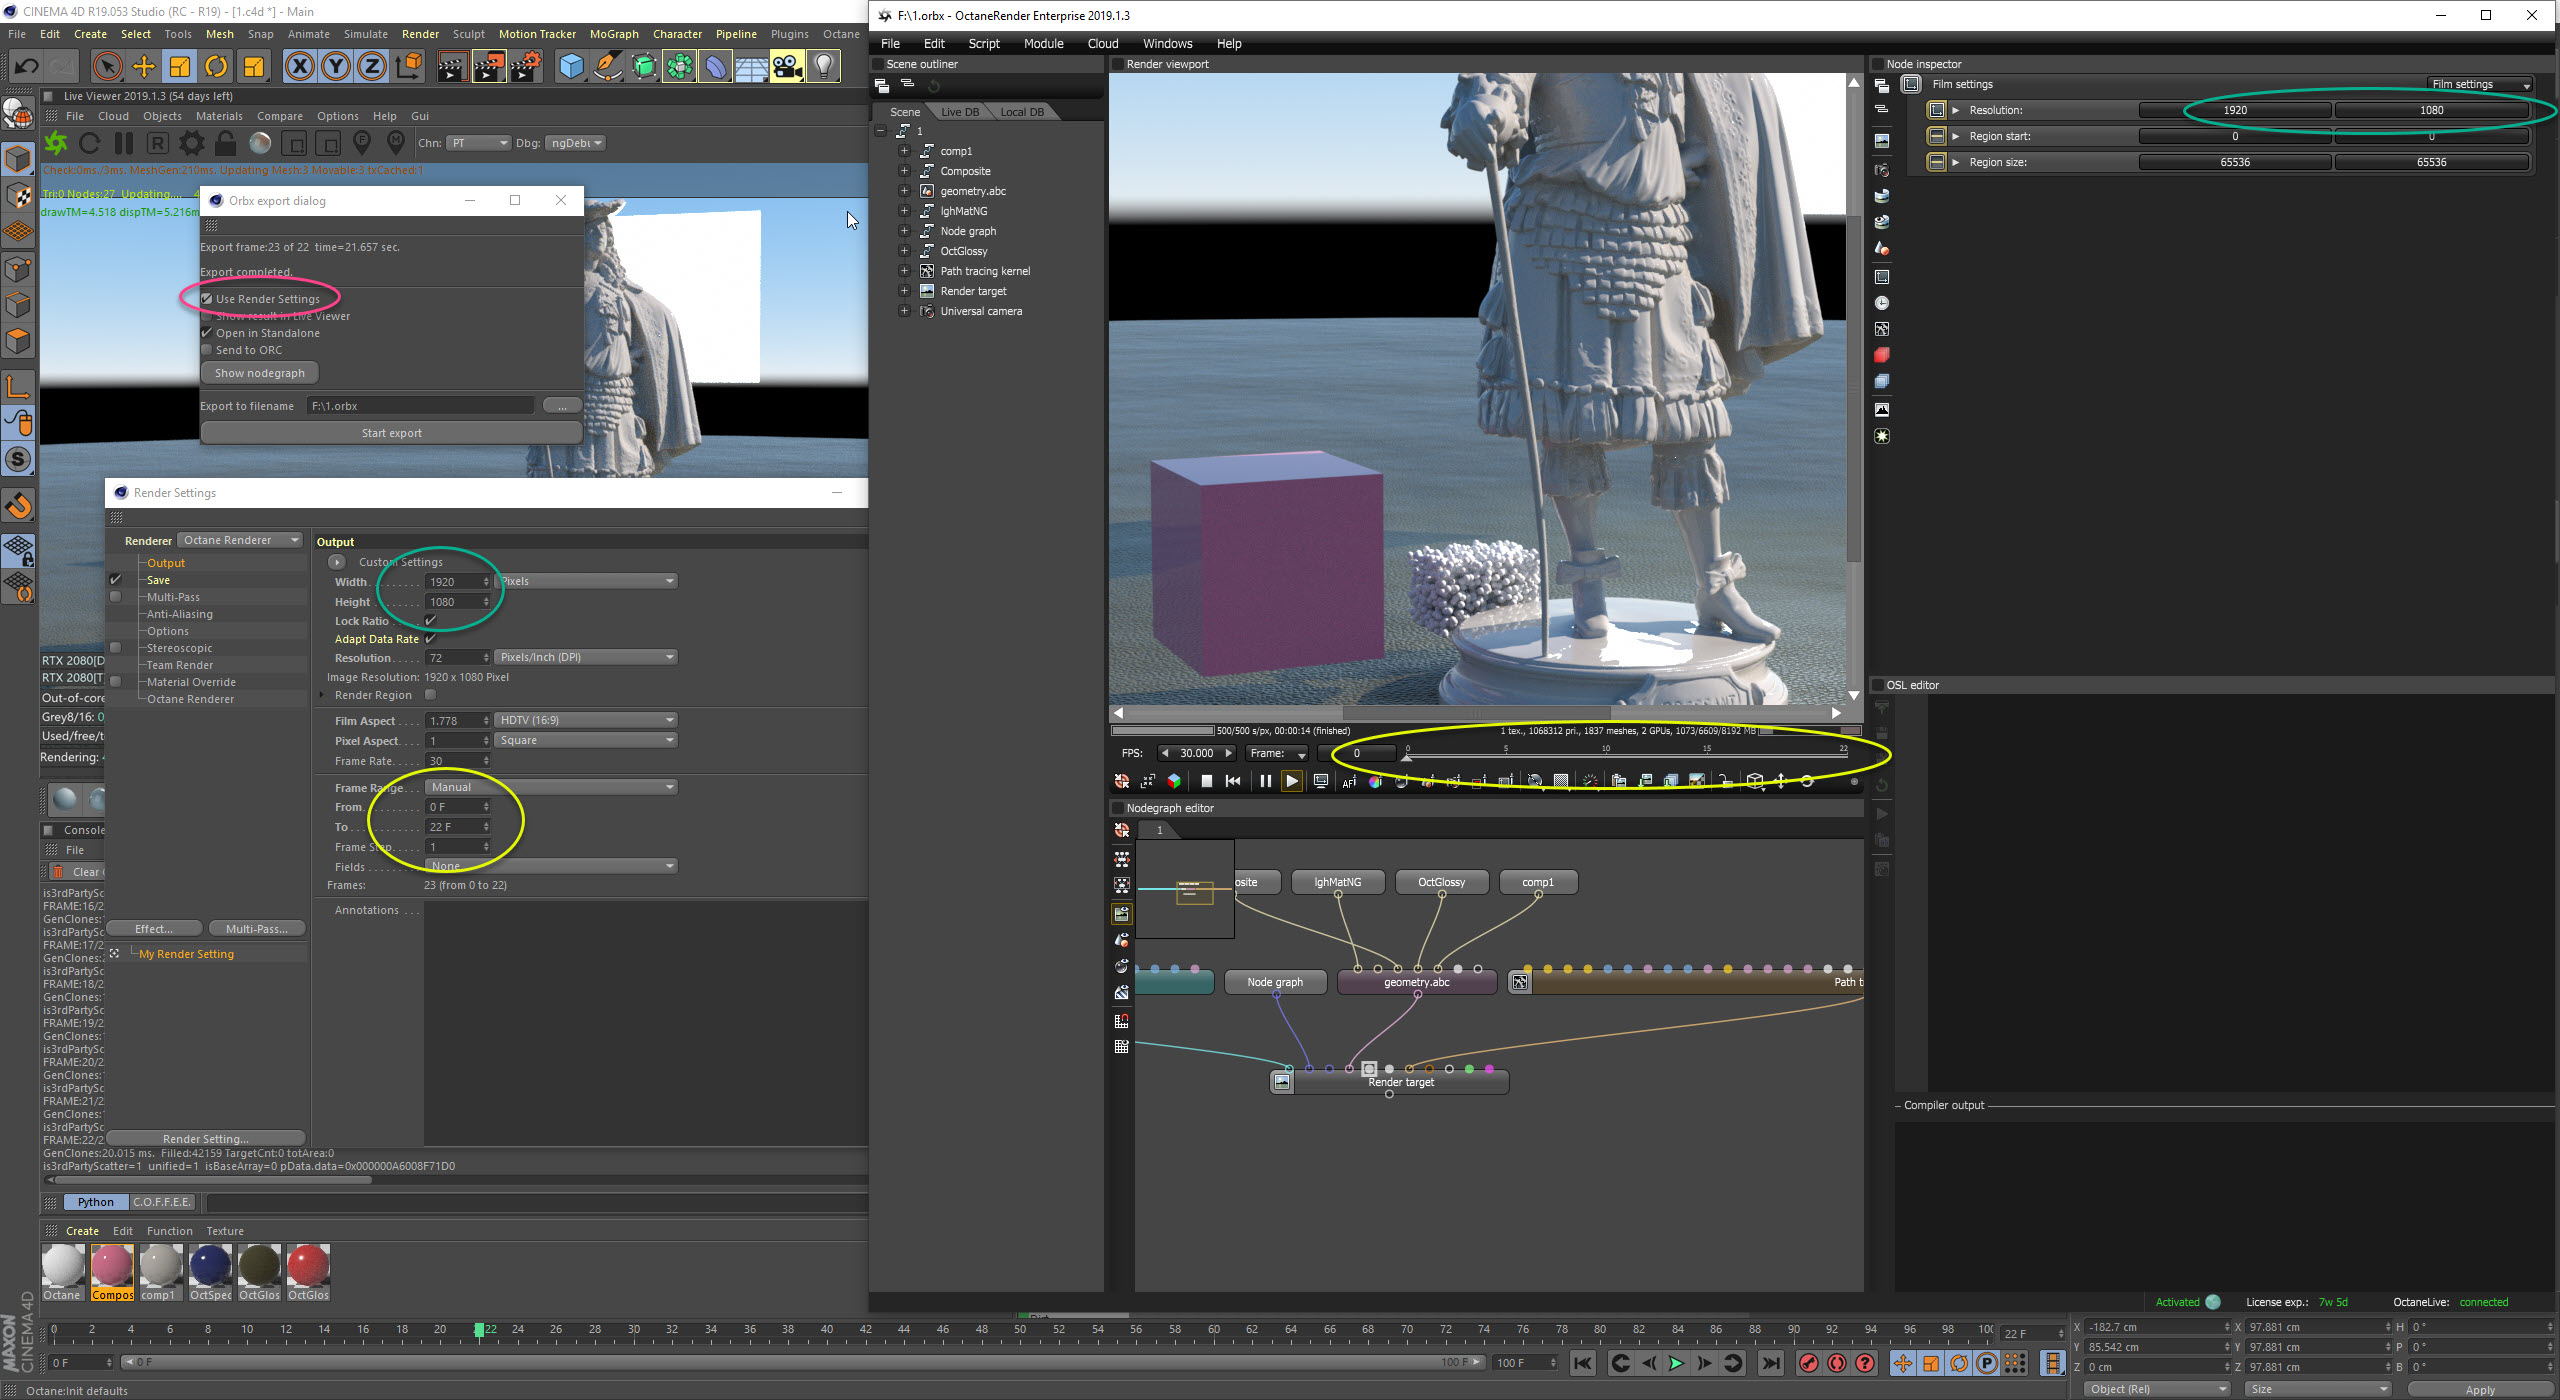
Task: Click the Undo arrow icon
Action: tap(27, 67)
